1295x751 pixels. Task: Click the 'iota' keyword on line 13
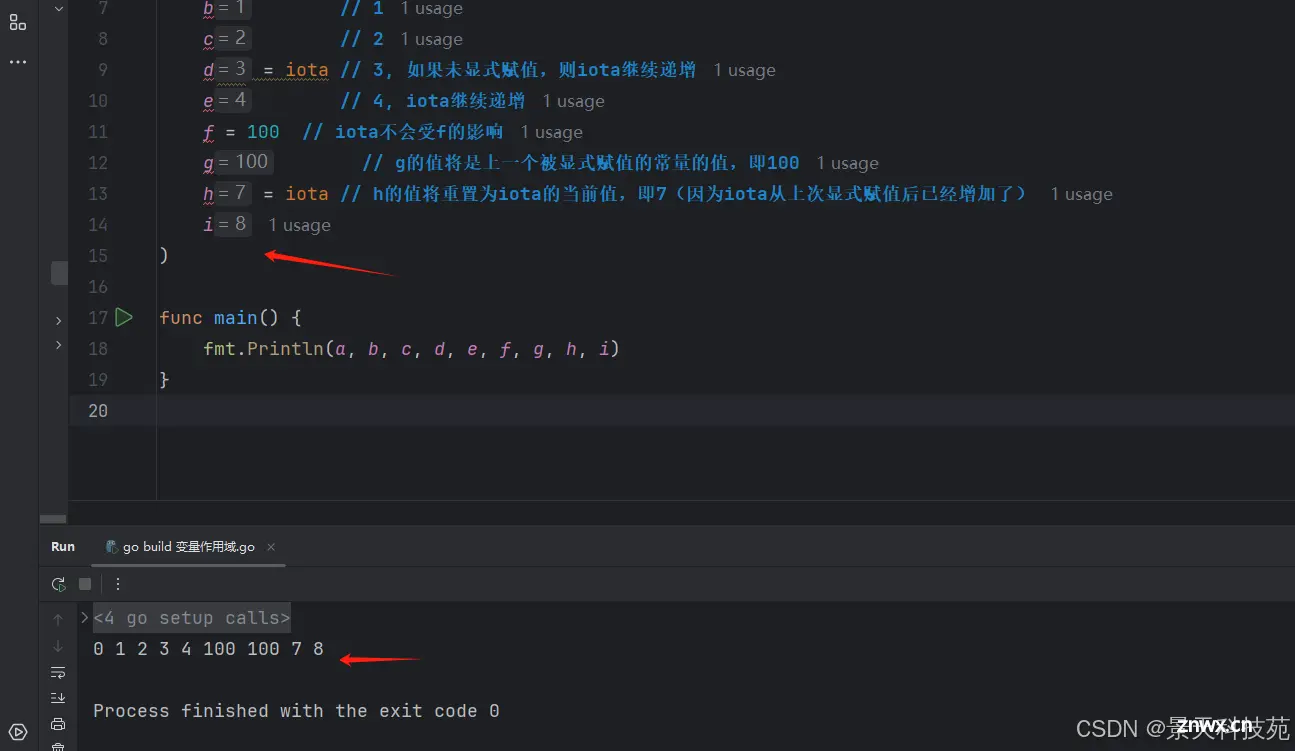pos(307,194)
